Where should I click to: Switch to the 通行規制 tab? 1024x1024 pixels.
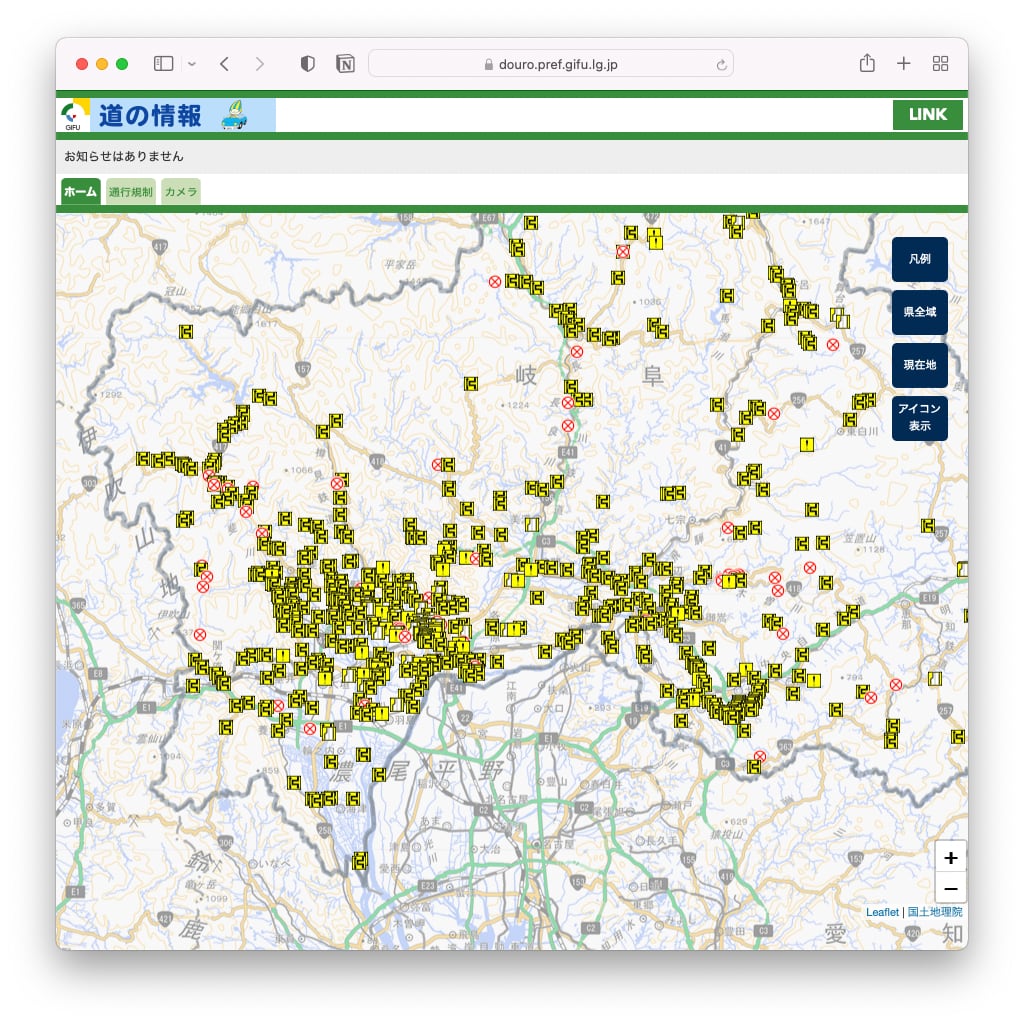131,192
